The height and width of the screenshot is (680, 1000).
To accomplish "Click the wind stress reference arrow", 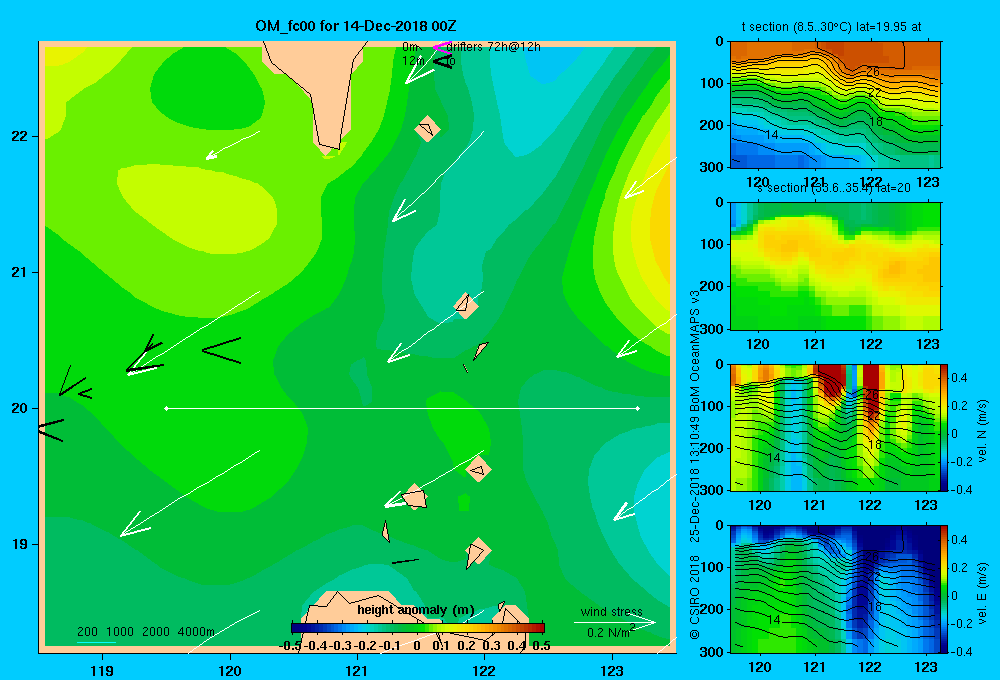I will [x=614, y=623].
